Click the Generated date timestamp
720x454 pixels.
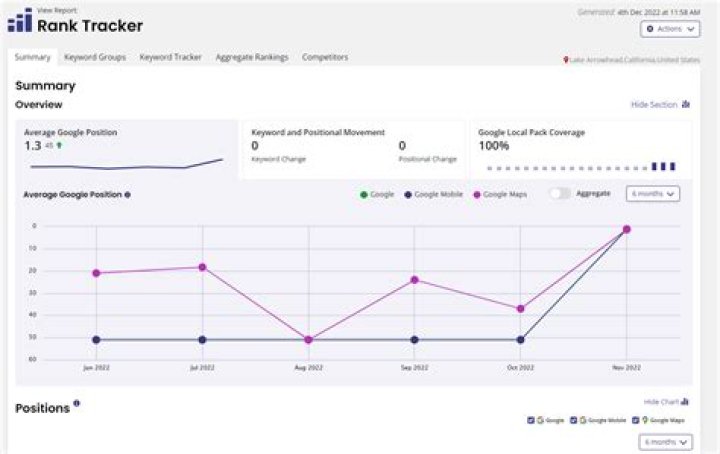click(x=639, y=12)
